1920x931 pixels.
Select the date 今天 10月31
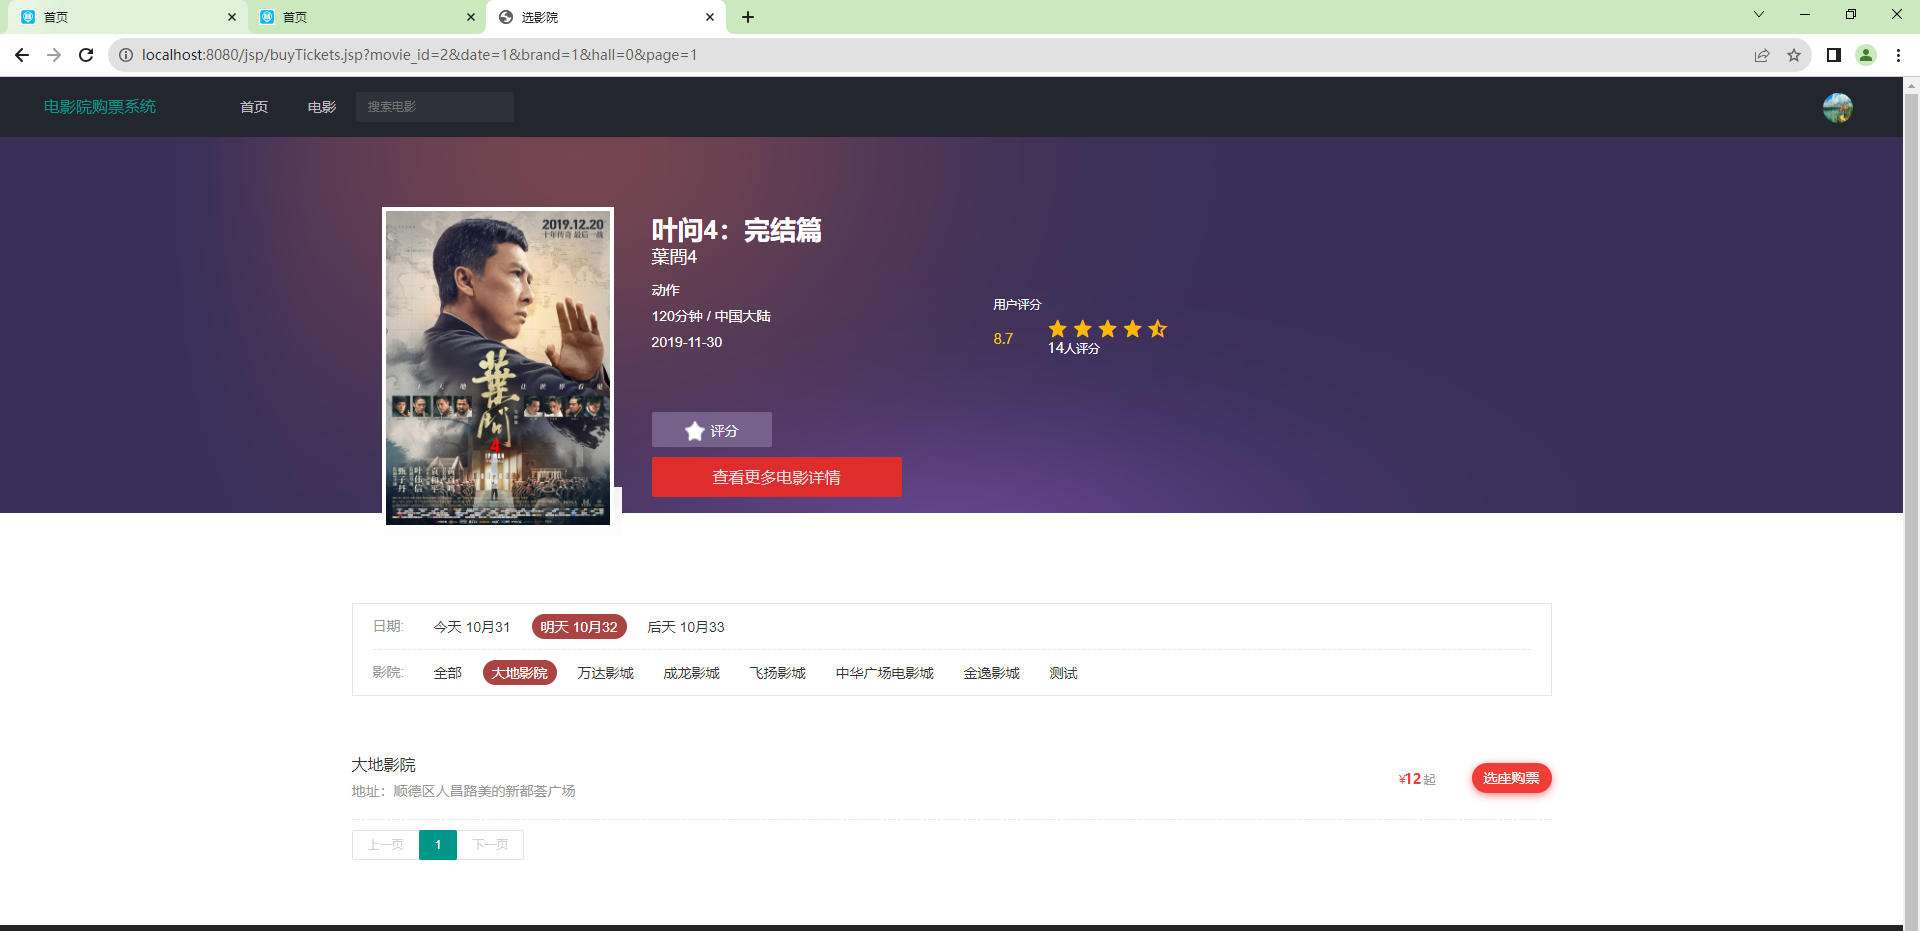tap(470, 627)
